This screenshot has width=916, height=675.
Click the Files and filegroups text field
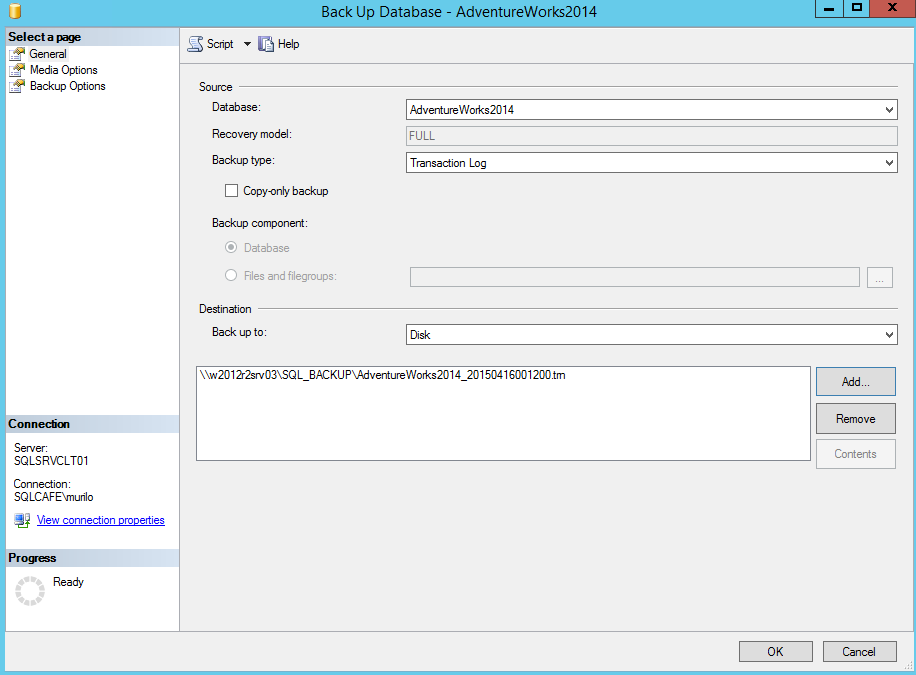point(635,277)
